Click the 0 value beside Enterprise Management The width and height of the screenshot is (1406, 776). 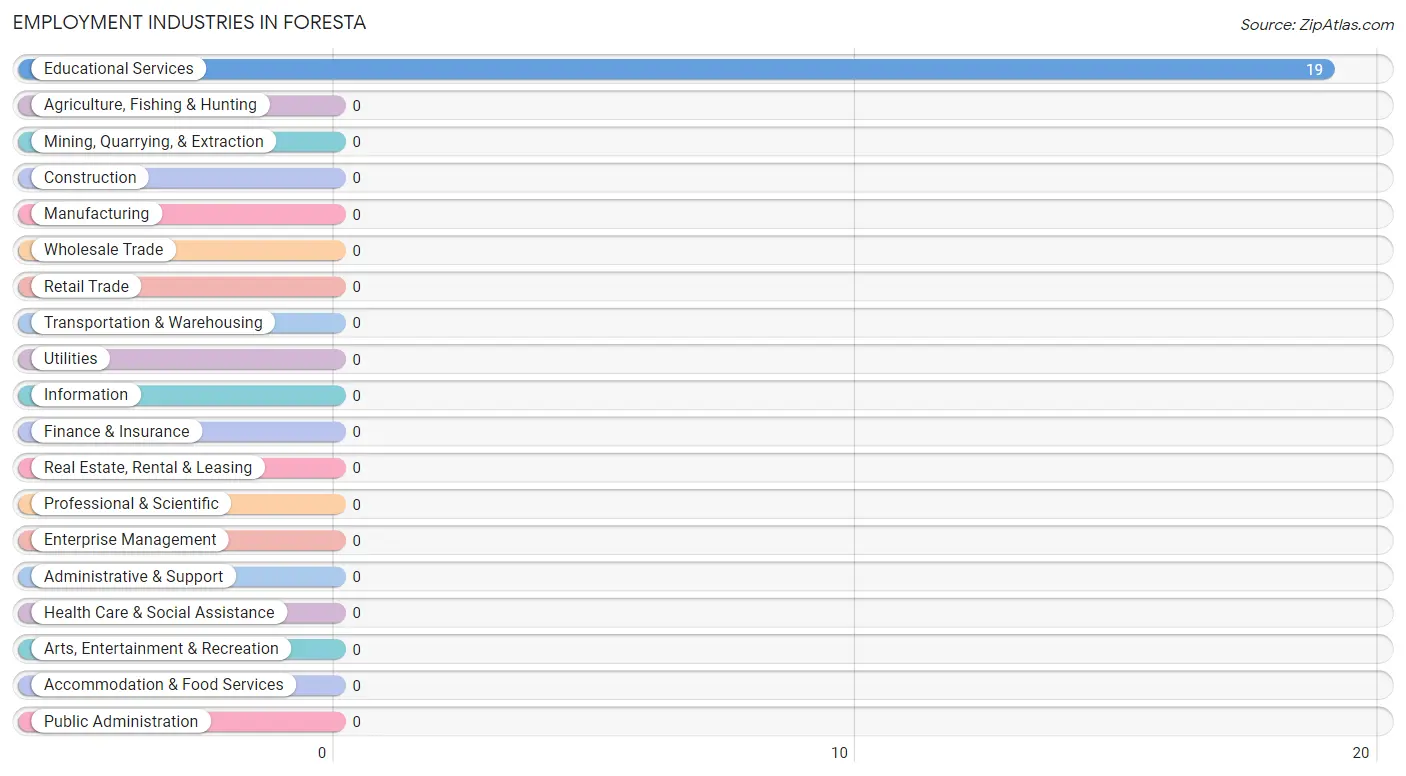(x=356, y=541)
